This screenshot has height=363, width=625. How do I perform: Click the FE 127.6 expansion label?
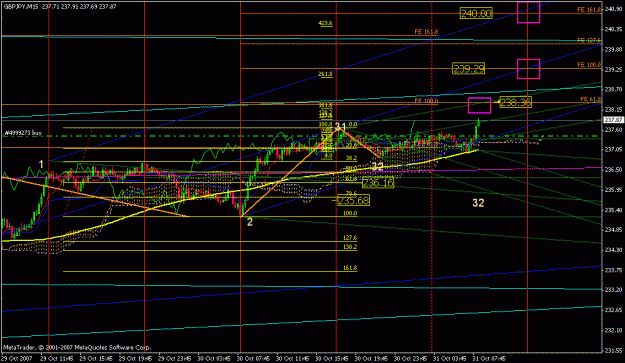[589, 41]
